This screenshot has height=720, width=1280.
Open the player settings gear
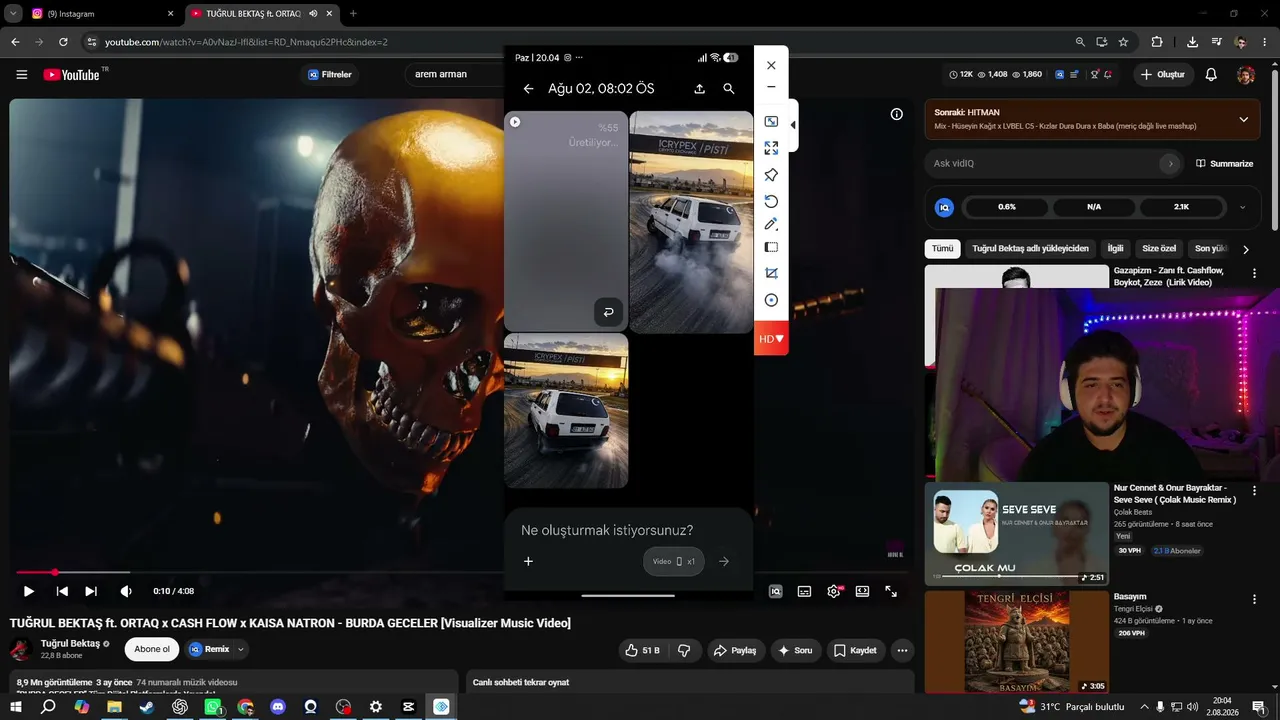(834, 591)
